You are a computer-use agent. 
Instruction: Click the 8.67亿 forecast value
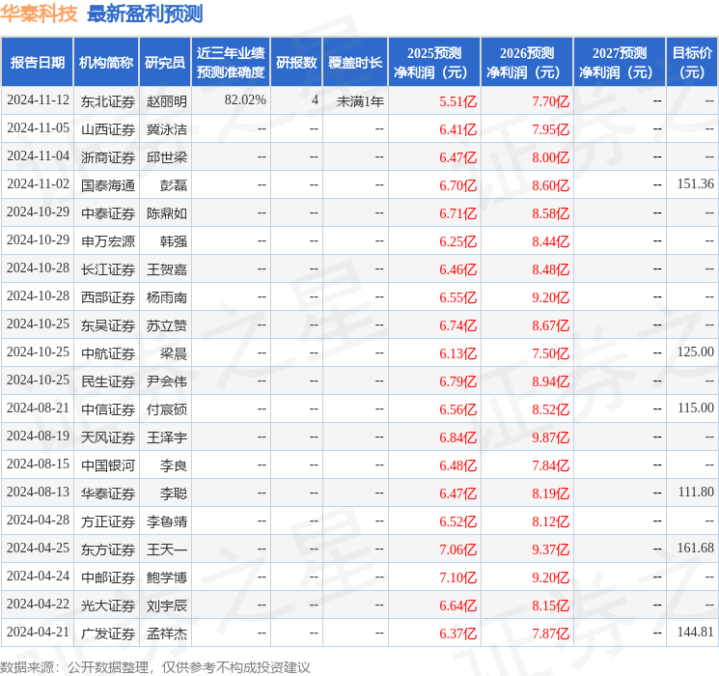tap(551, 325)
